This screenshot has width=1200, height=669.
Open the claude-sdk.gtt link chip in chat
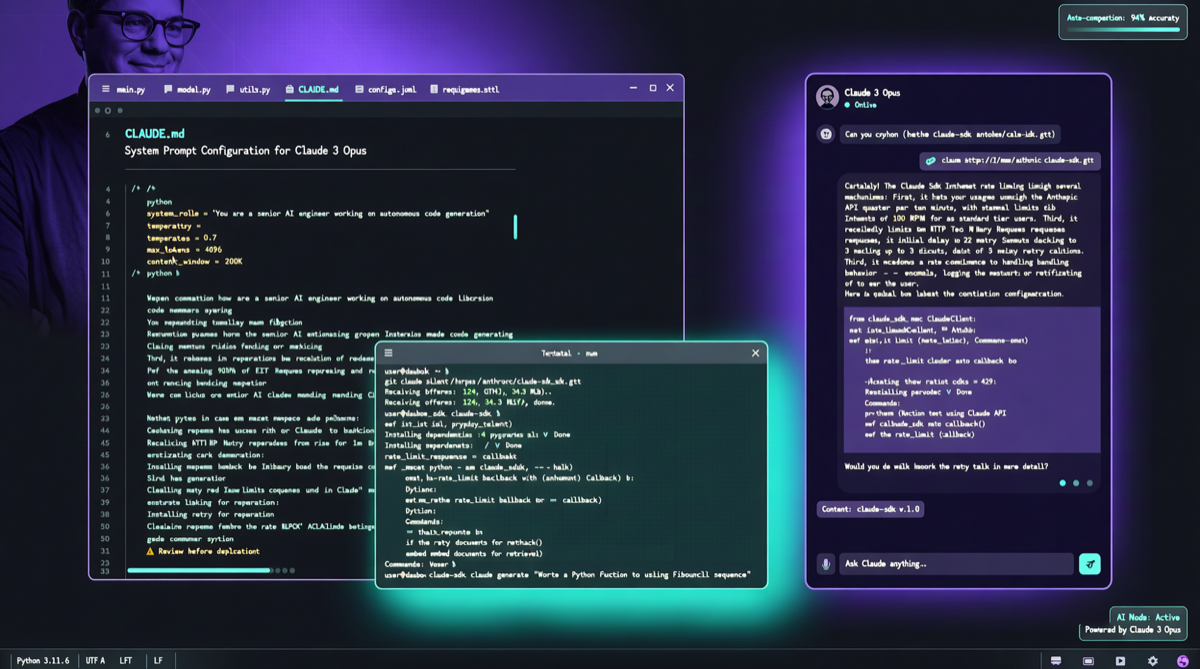point(1010,160)
